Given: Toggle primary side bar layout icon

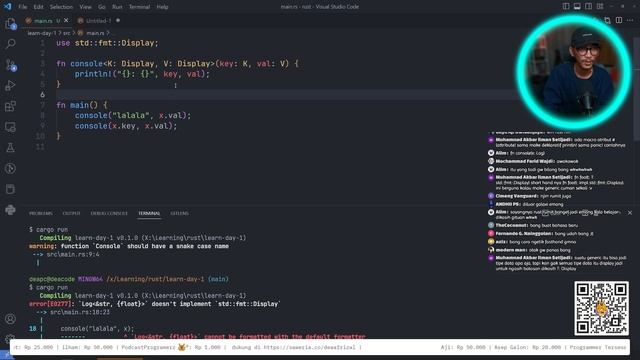Looking at the screenshot, I should click(566, 7).
